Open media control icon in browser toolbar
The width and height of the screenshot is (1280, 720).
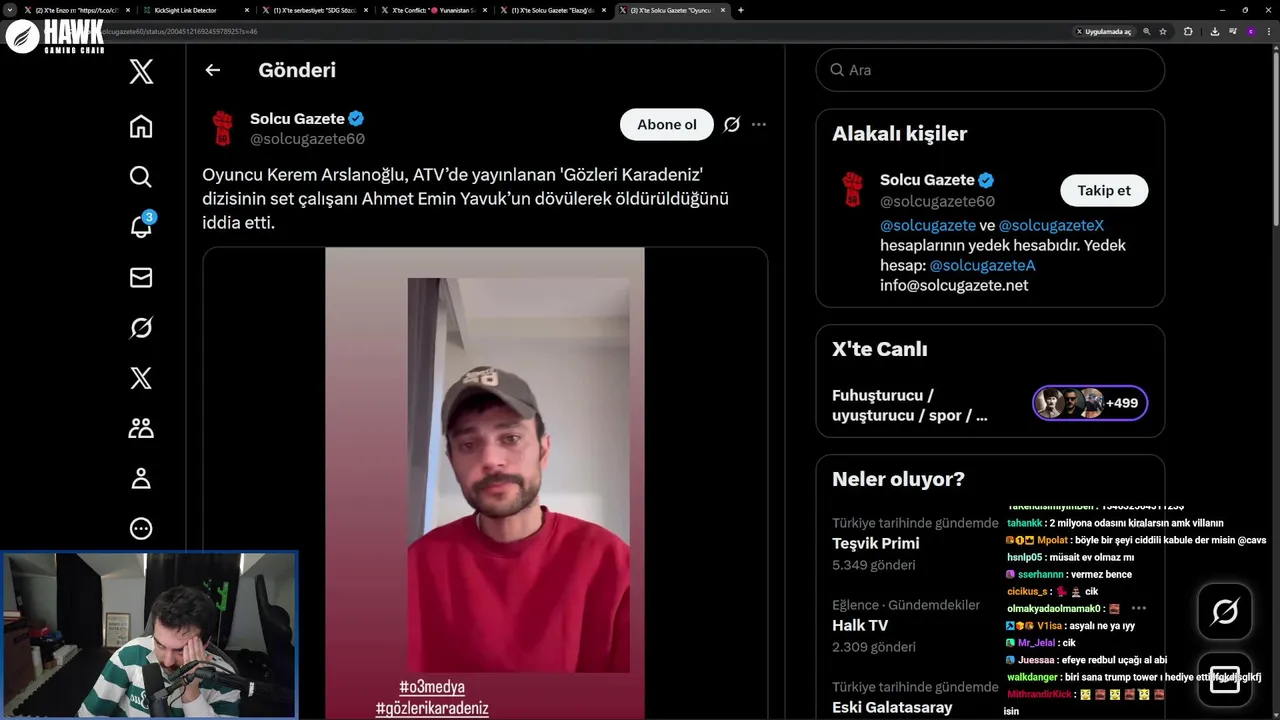[1233, 31]
